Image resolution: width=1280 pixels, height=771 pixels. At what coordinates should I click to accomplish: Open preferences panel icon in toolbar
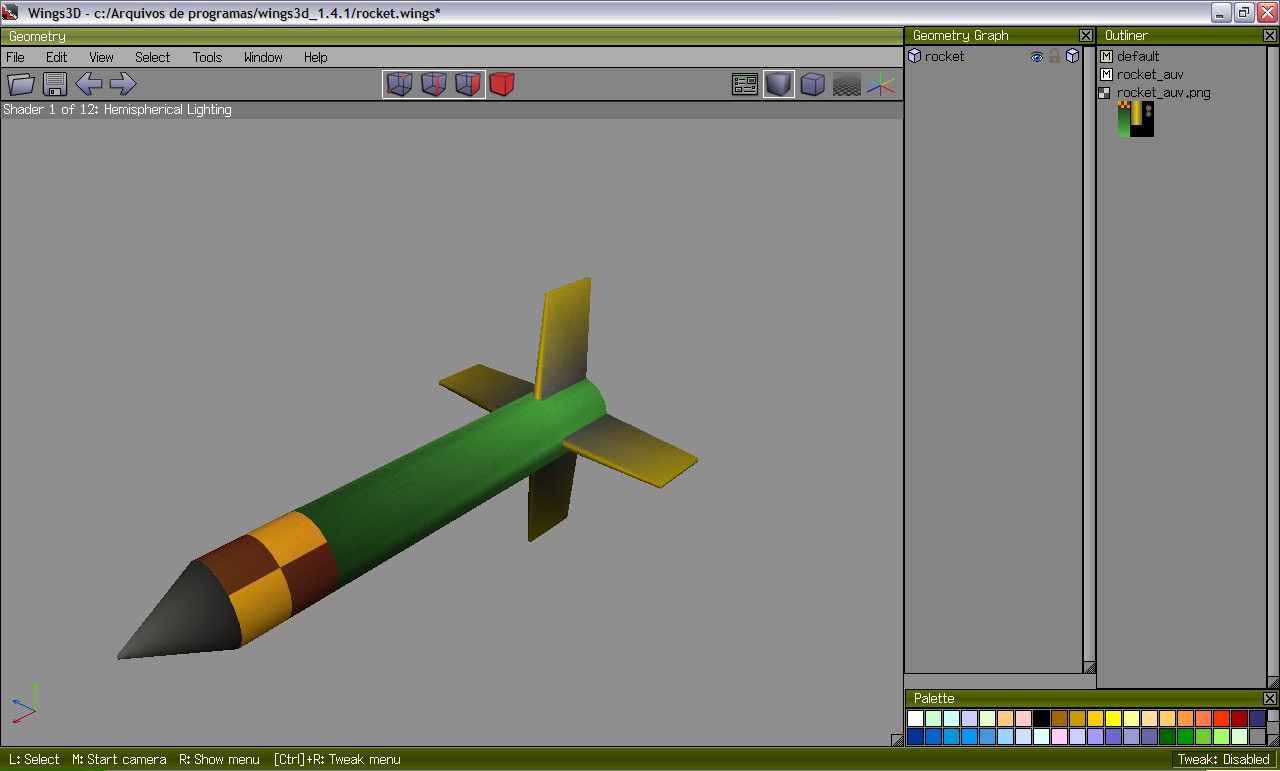point(745,85)
